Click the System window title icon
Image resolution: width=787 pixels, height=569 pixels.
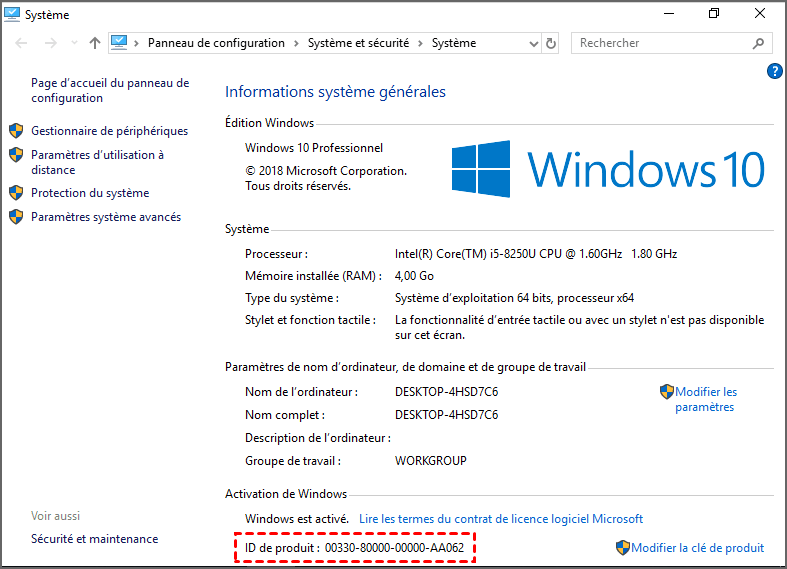12,14
